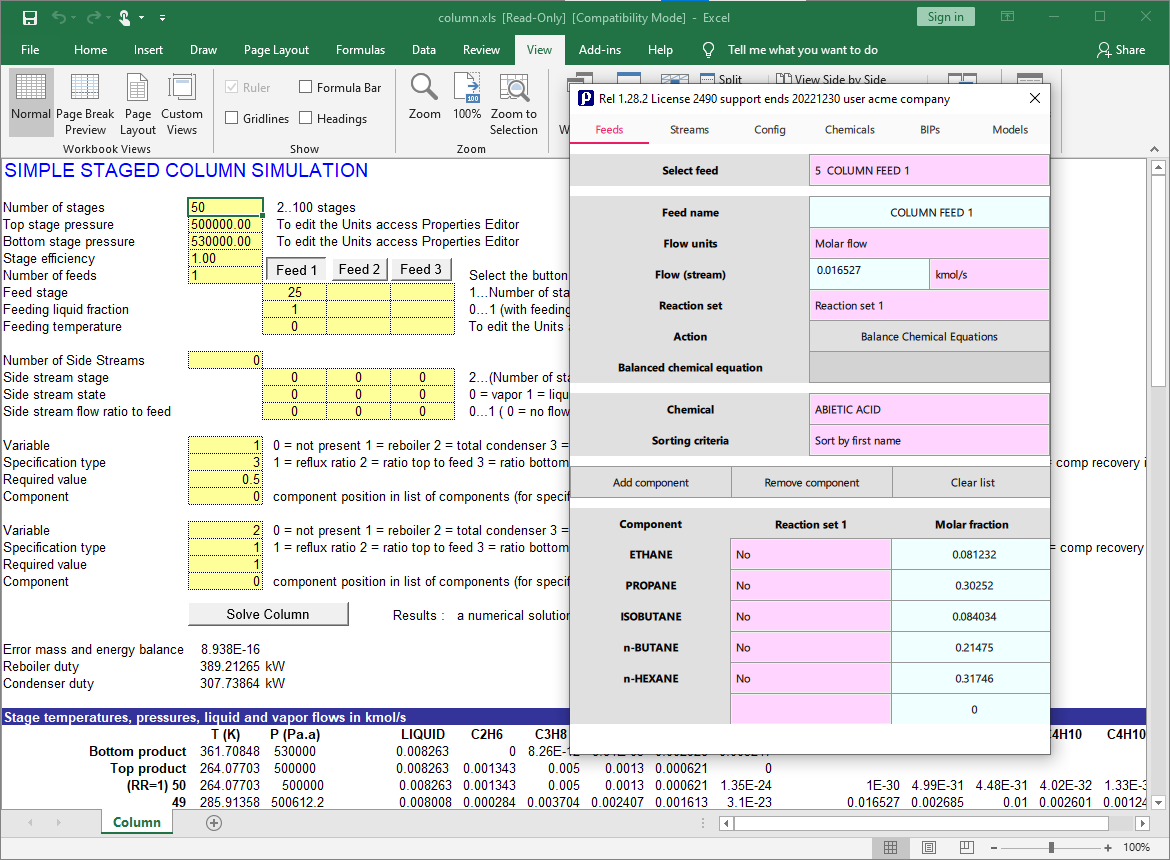Click the Add component button
1170x860 pixels.
tap(651, 483)
